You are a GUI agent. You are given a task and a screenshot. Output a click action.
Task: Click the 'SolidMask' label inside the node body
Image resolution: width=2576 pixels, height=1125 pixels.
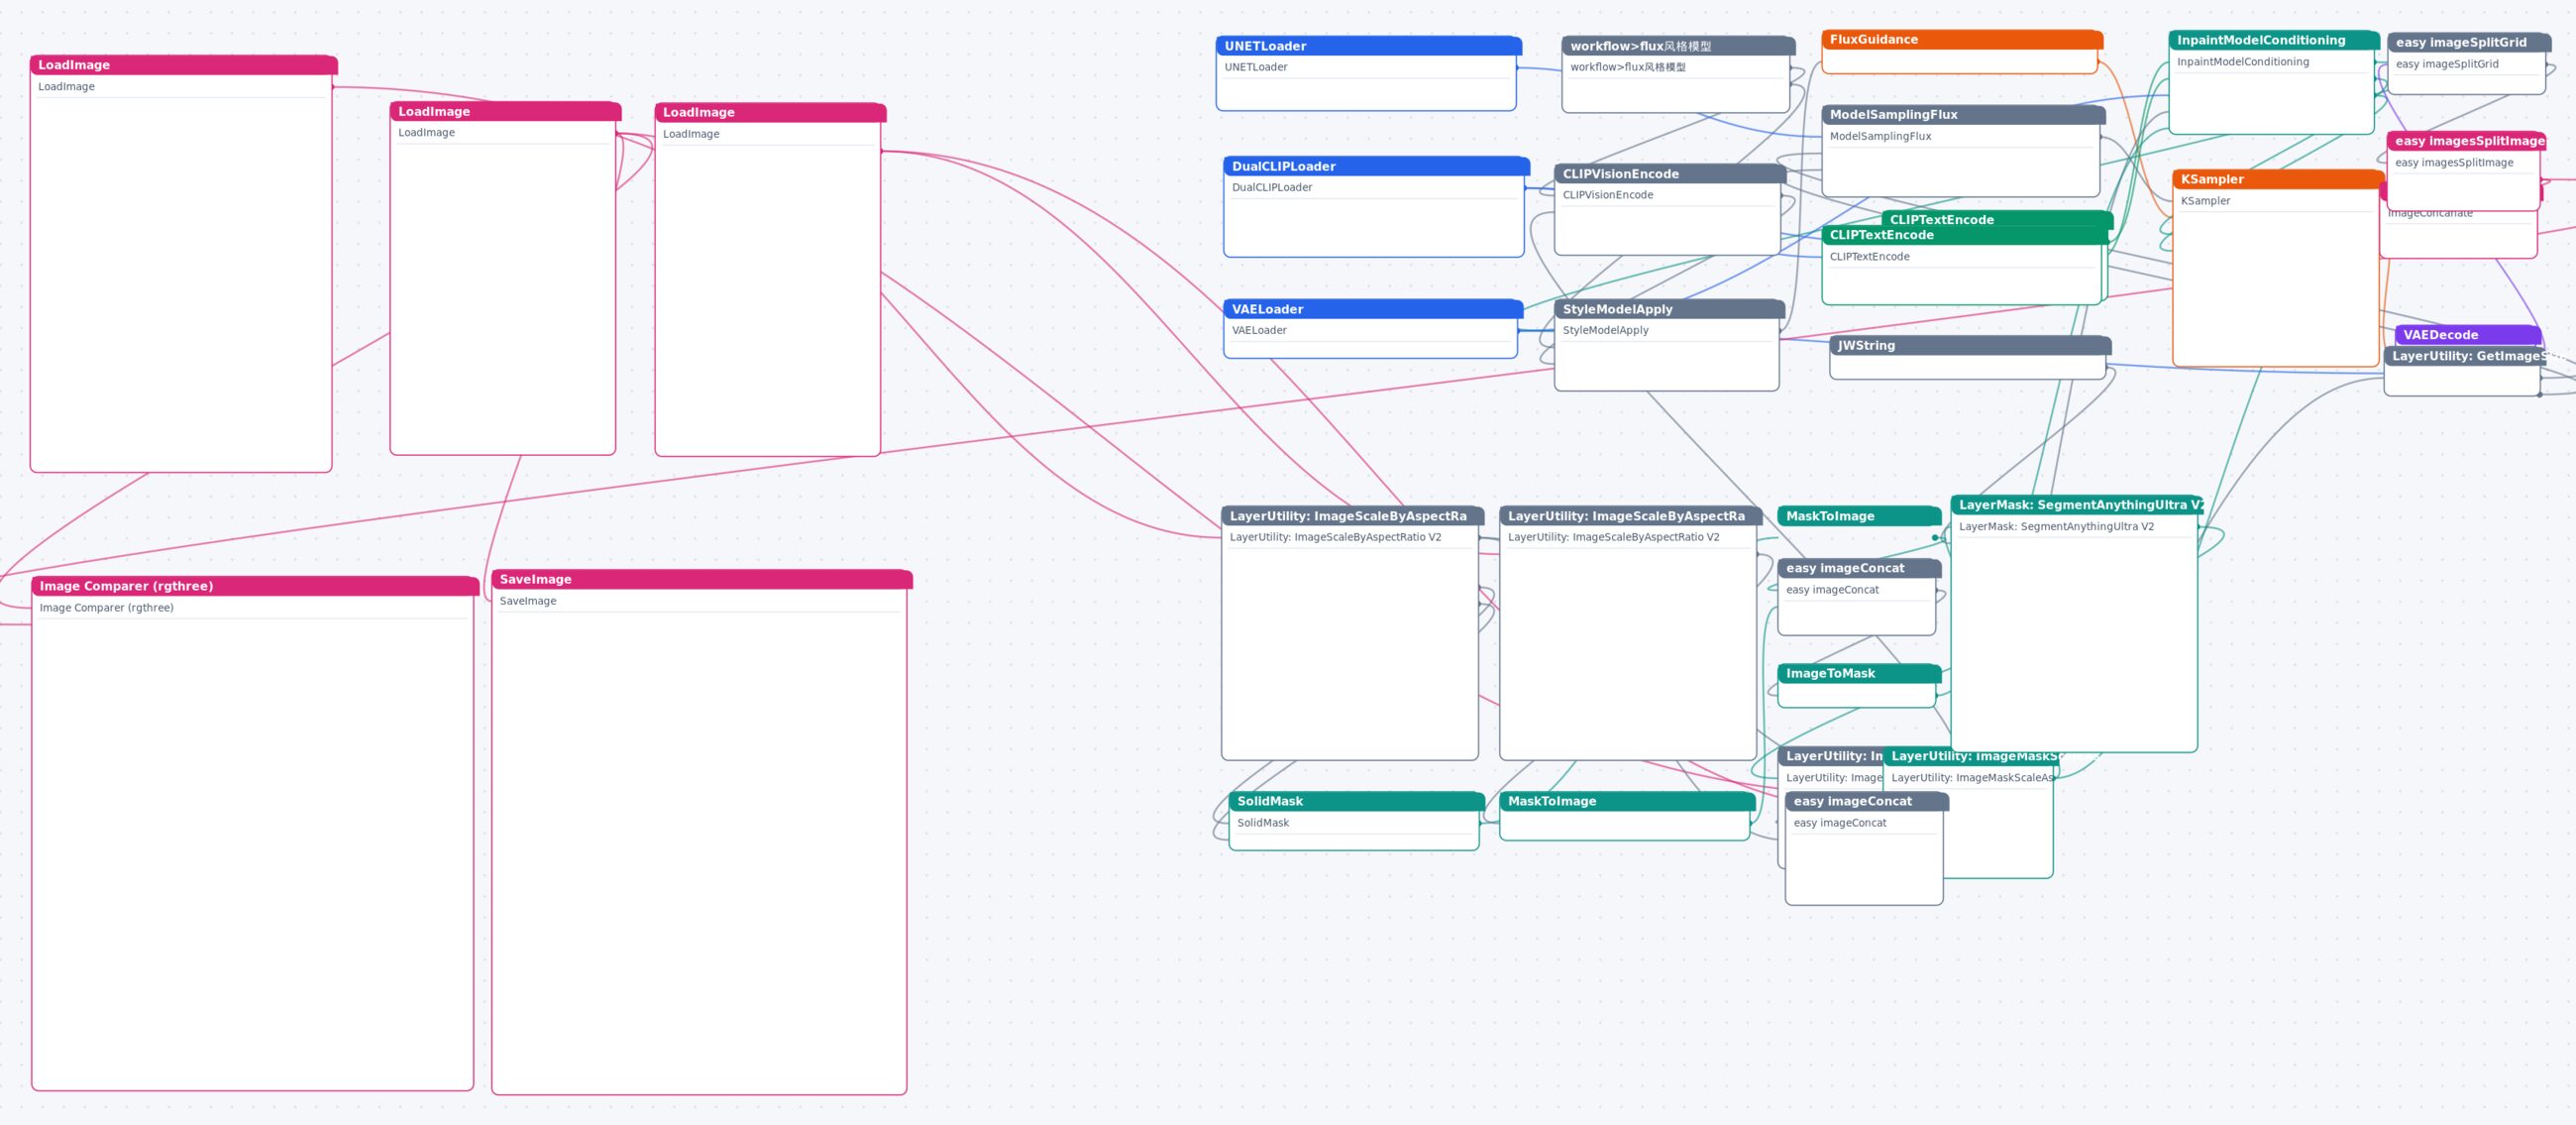(1263, 824)
